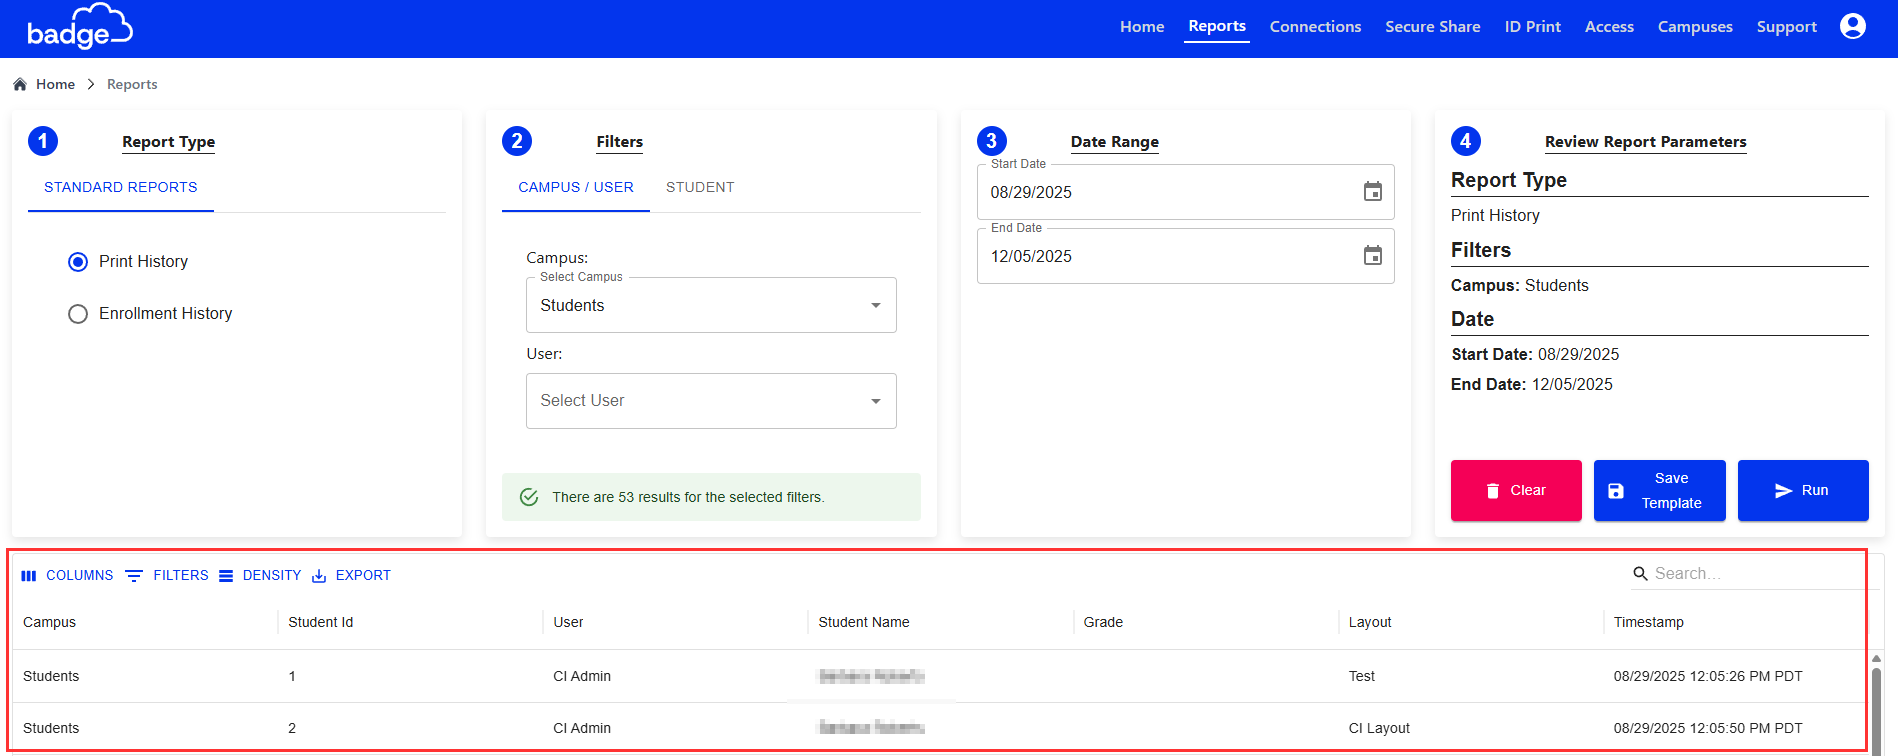The height and width of the screenshot is (756, 1898).
Task: Click the Review Report Parameters heading
Action: 1645,142
